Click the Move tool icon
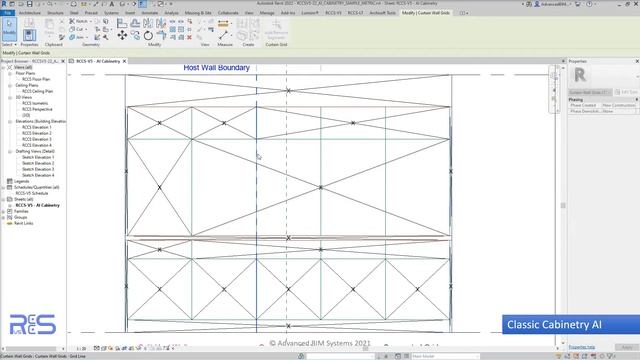This screenshot has width=640, height=360. pos(122,36)
